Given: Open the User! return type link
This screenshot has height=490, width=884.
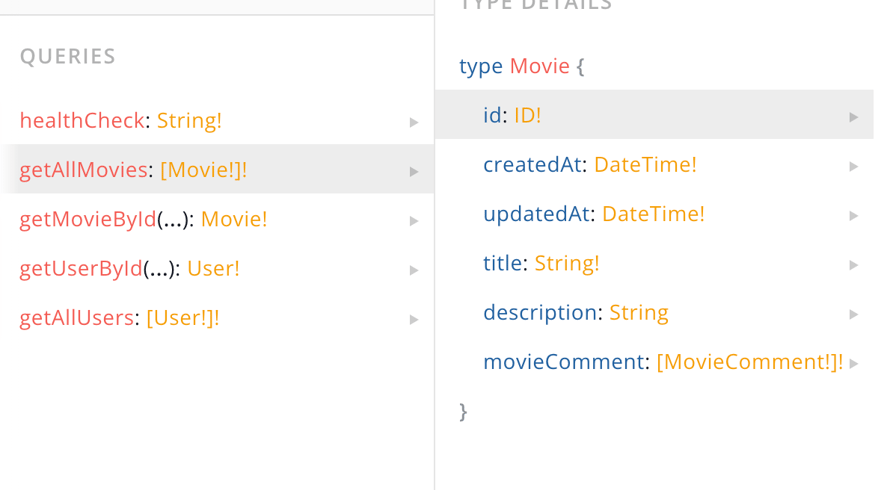Looking at the screenshot, I should pyautogui.click(x=213, y=268).
